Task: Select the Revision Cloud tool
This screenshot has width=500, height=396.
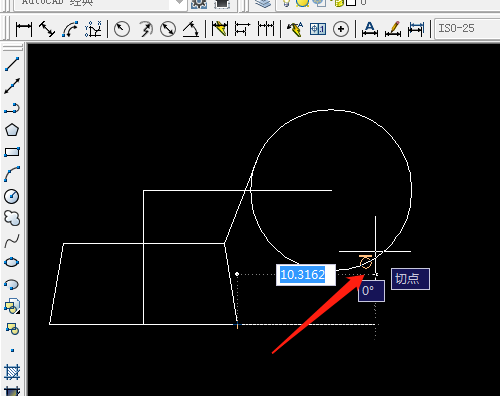Action: [12, 218]
